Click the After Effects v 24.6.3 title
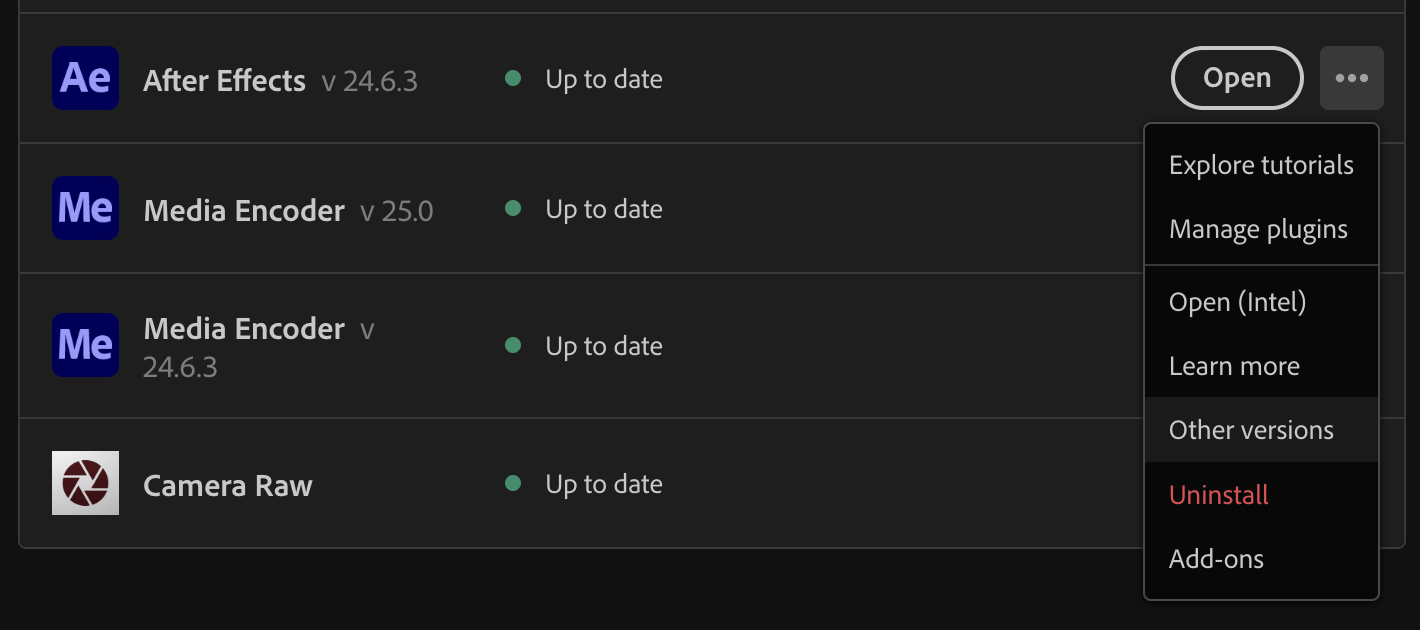 [281, 80]
